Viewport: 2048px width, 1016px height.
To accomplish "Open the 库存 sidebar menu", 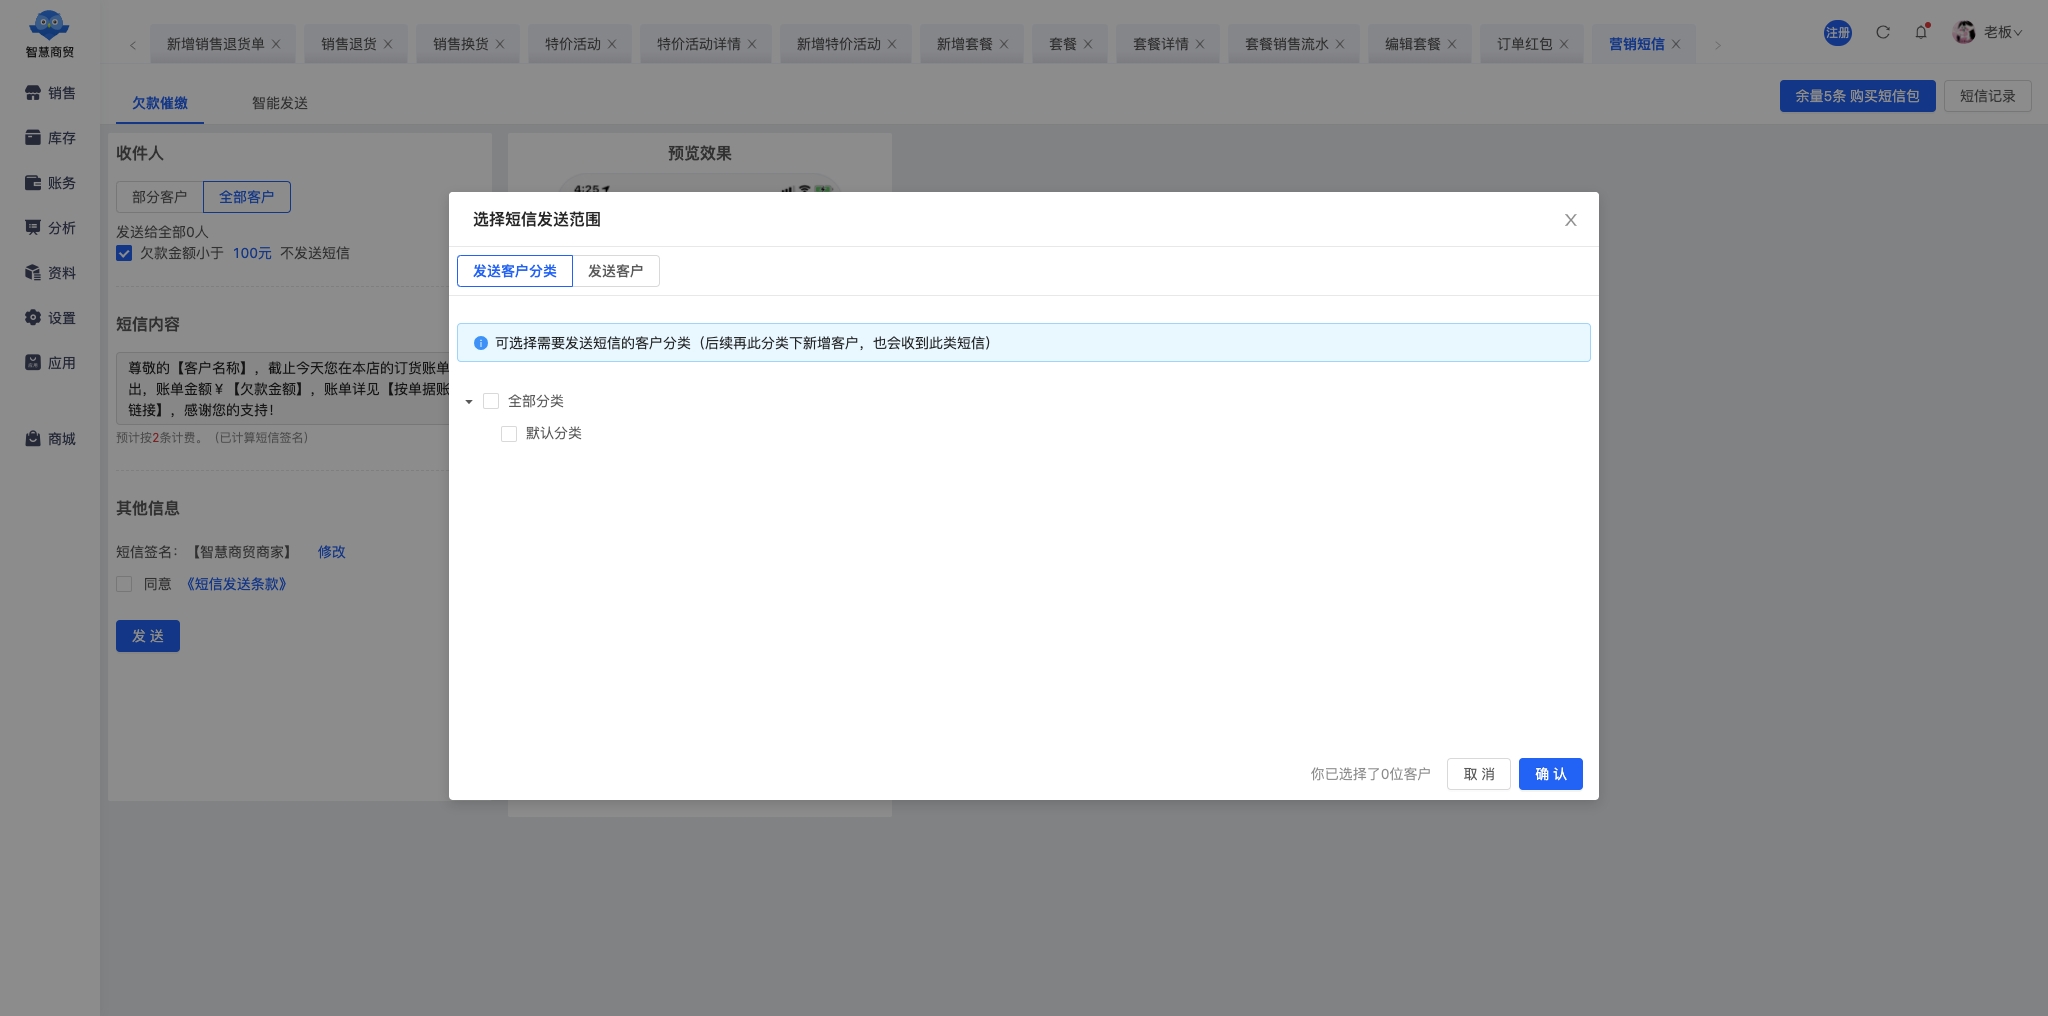I will click(x=50, y=138).
